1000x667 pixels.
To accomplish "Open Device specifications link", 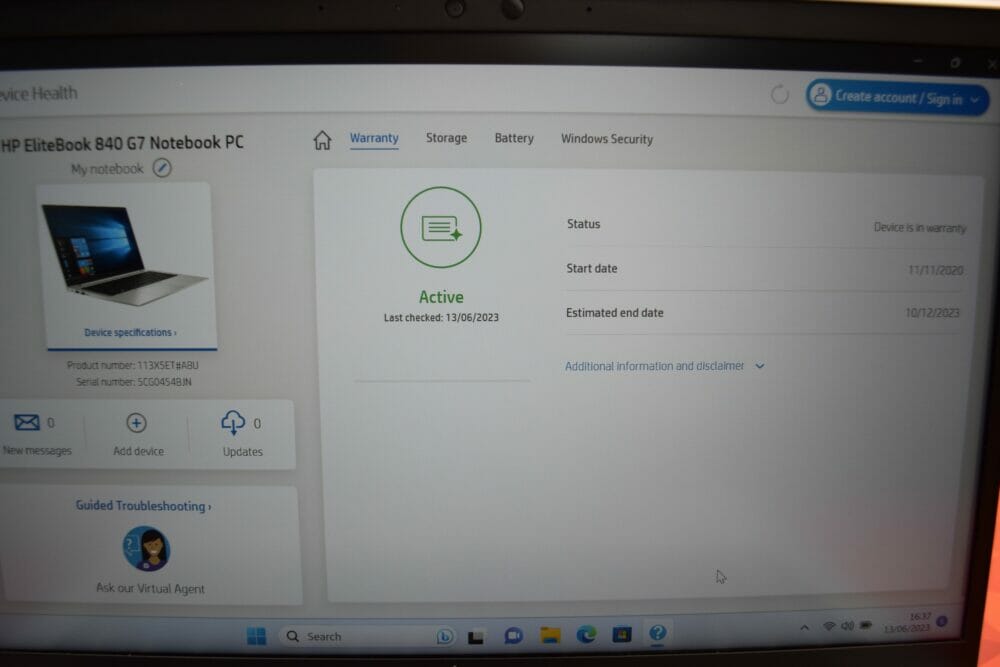I will pos(130,332).
